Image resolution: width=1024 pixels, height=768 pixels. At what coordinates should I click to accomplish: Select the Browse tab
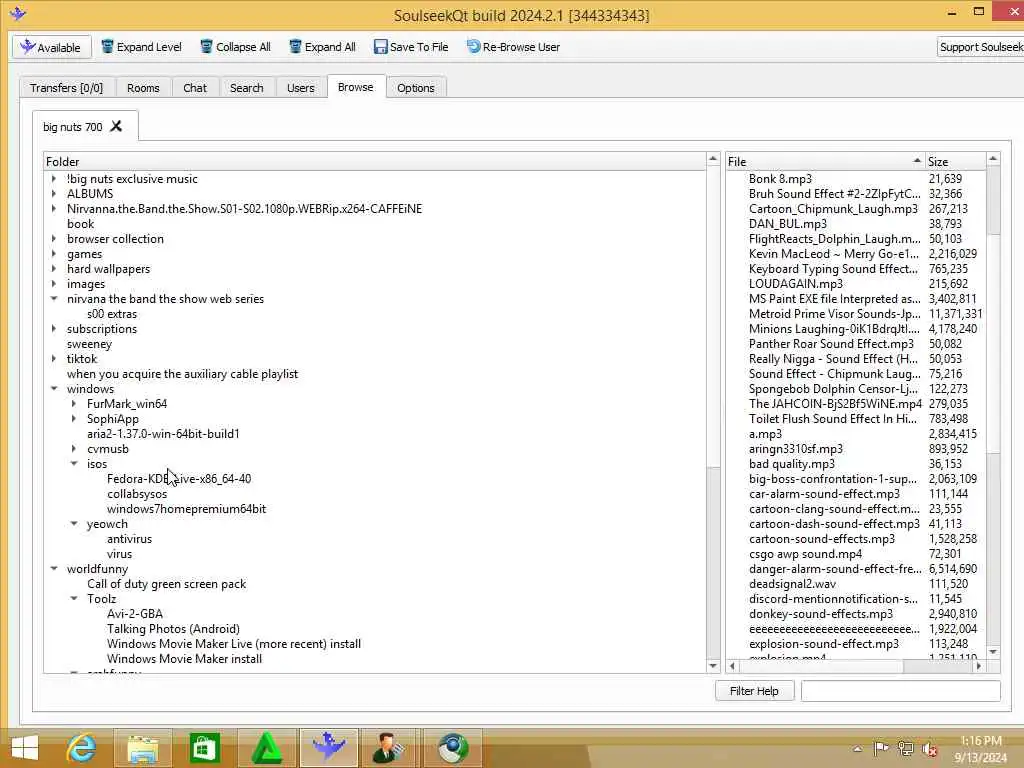(x=356, y=87)
